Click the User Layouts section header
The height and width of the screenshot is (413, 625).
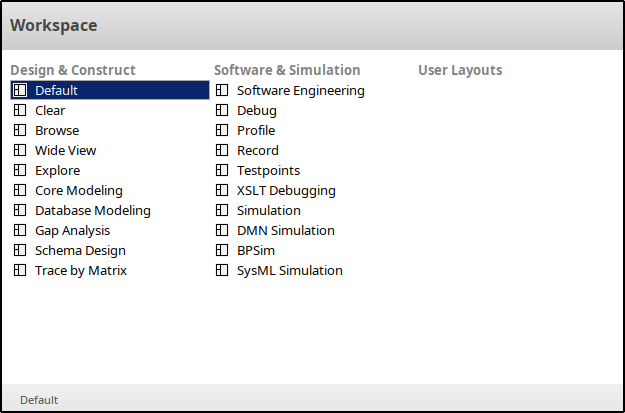pos(460,70)
